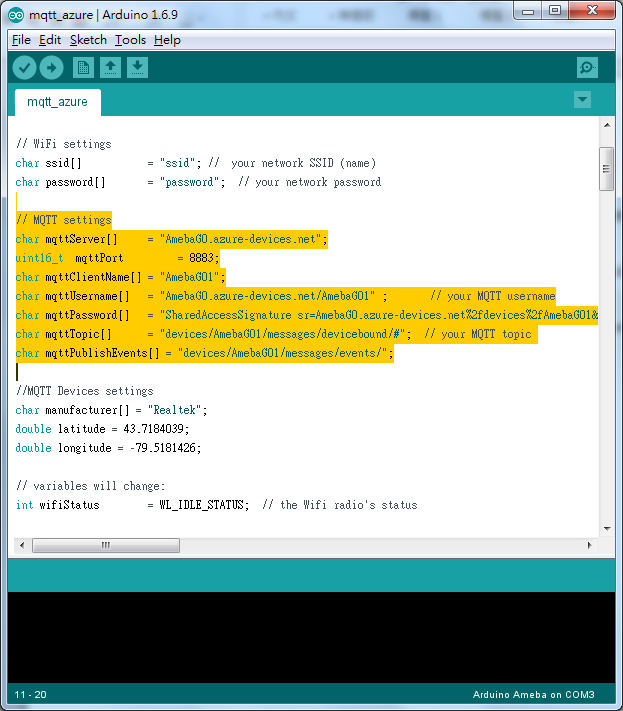The image size is (623, 711).
Task: Open the Help menu
Action: tap(167, 40)
